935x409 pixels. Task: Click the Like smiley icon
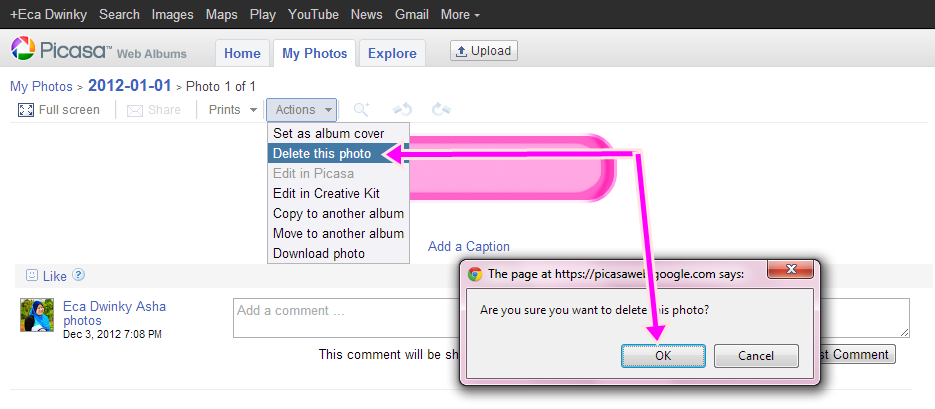[x=32, y=275]
